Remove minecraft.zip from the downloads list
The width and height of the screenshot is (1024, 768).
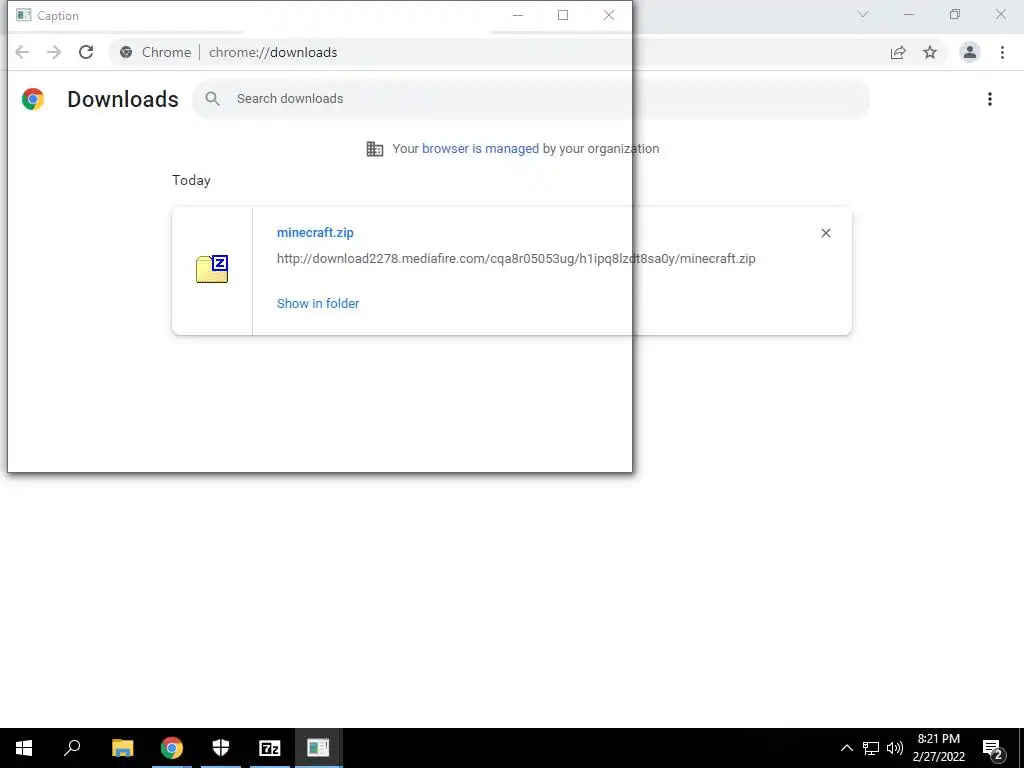click(825, 233)
